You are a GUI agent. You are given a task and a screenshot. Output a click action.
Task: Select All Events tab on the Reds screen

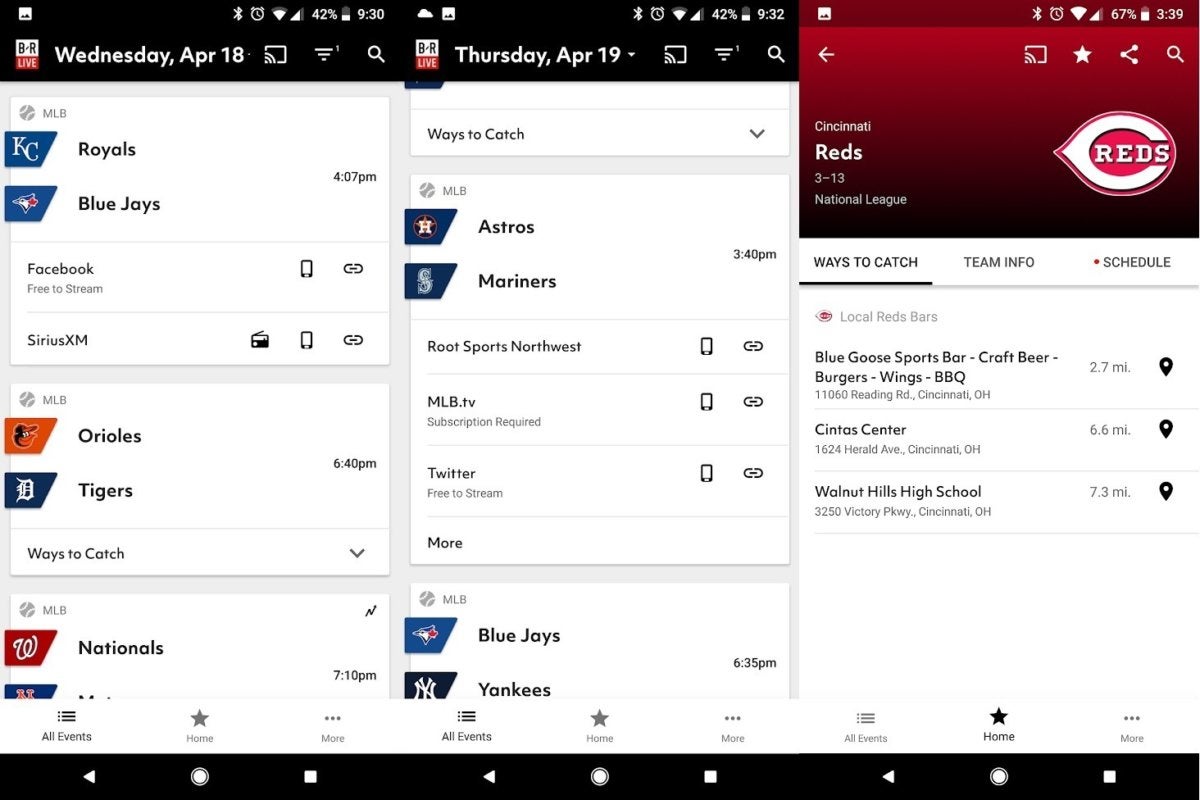866,726
